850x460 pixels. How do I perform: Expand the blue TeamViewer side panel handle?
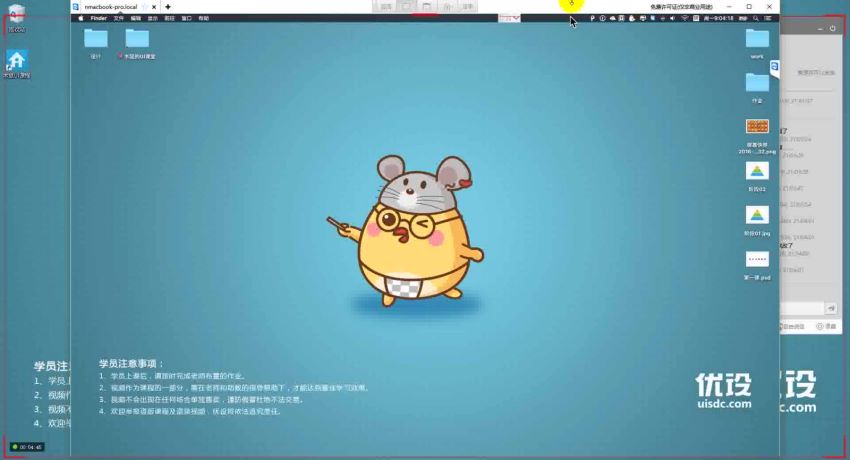tap(775, 67)
